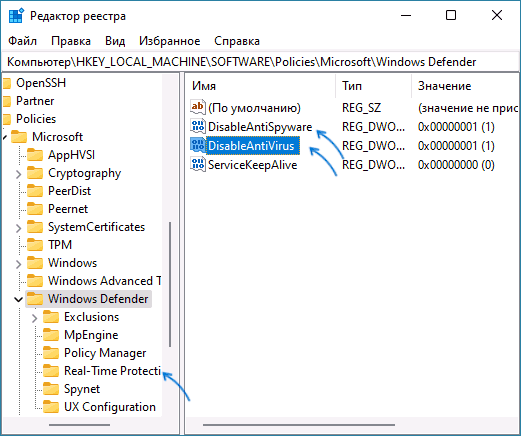Screen dimensions: 521x436
Task: Click the Real-Time Protection folder icon
Action: point(51,371)
